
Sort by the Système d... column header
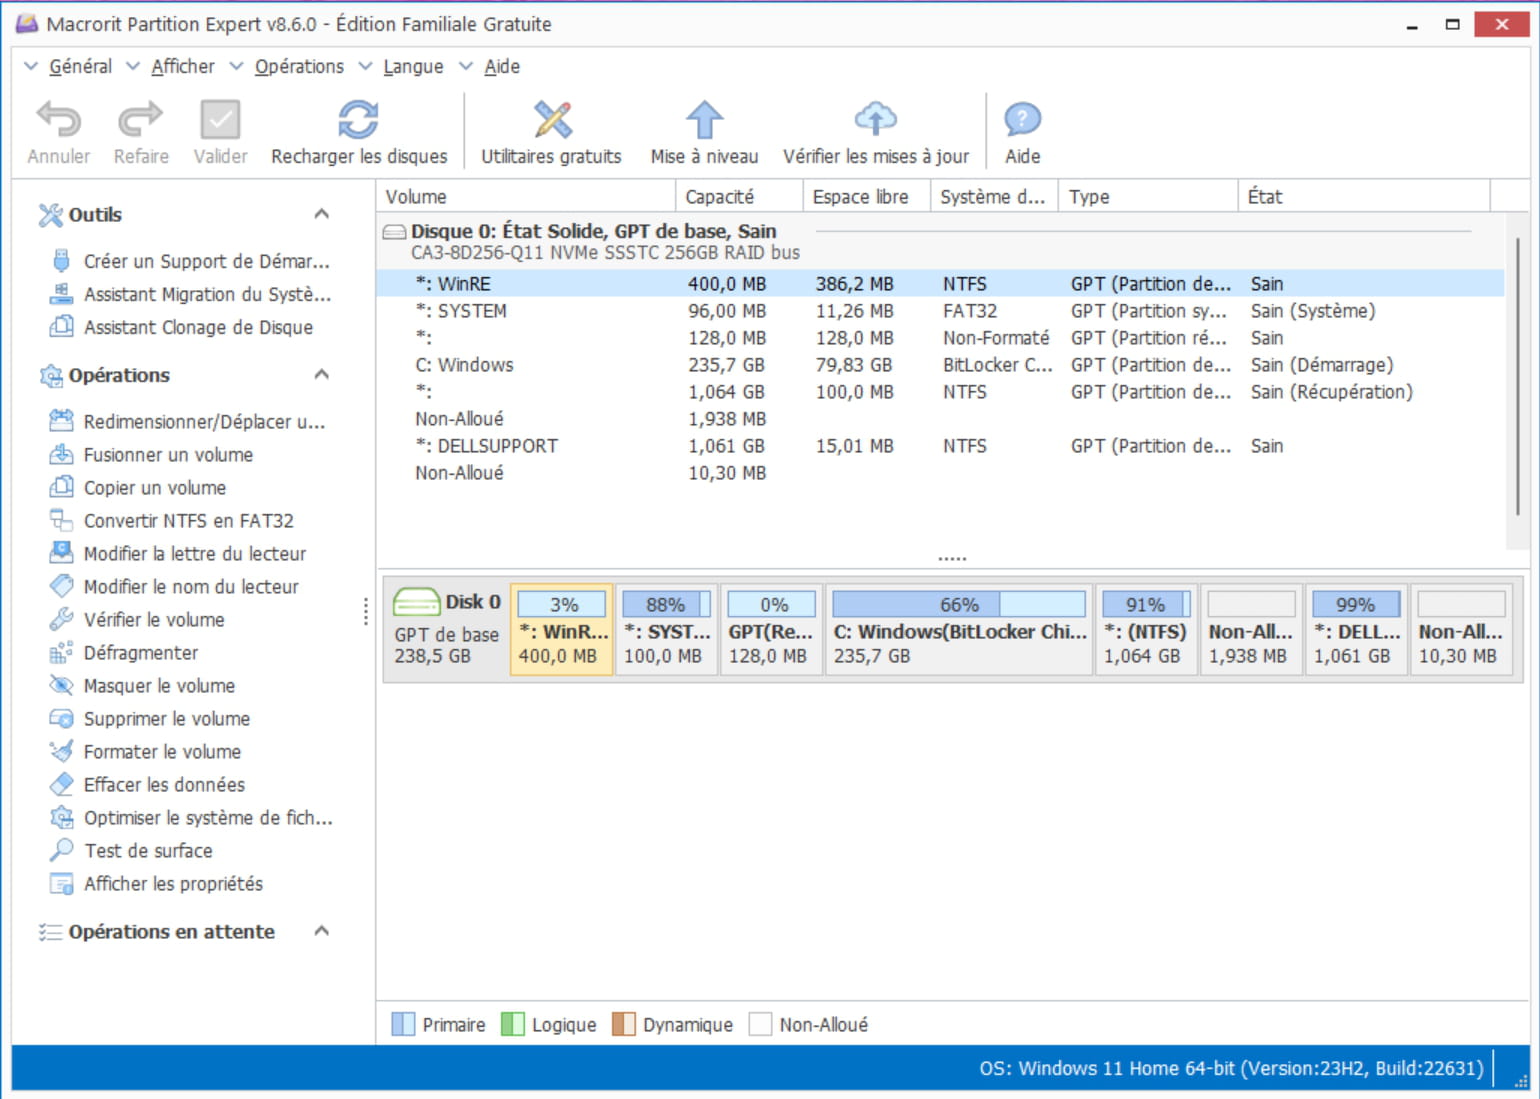click(994, 197)
